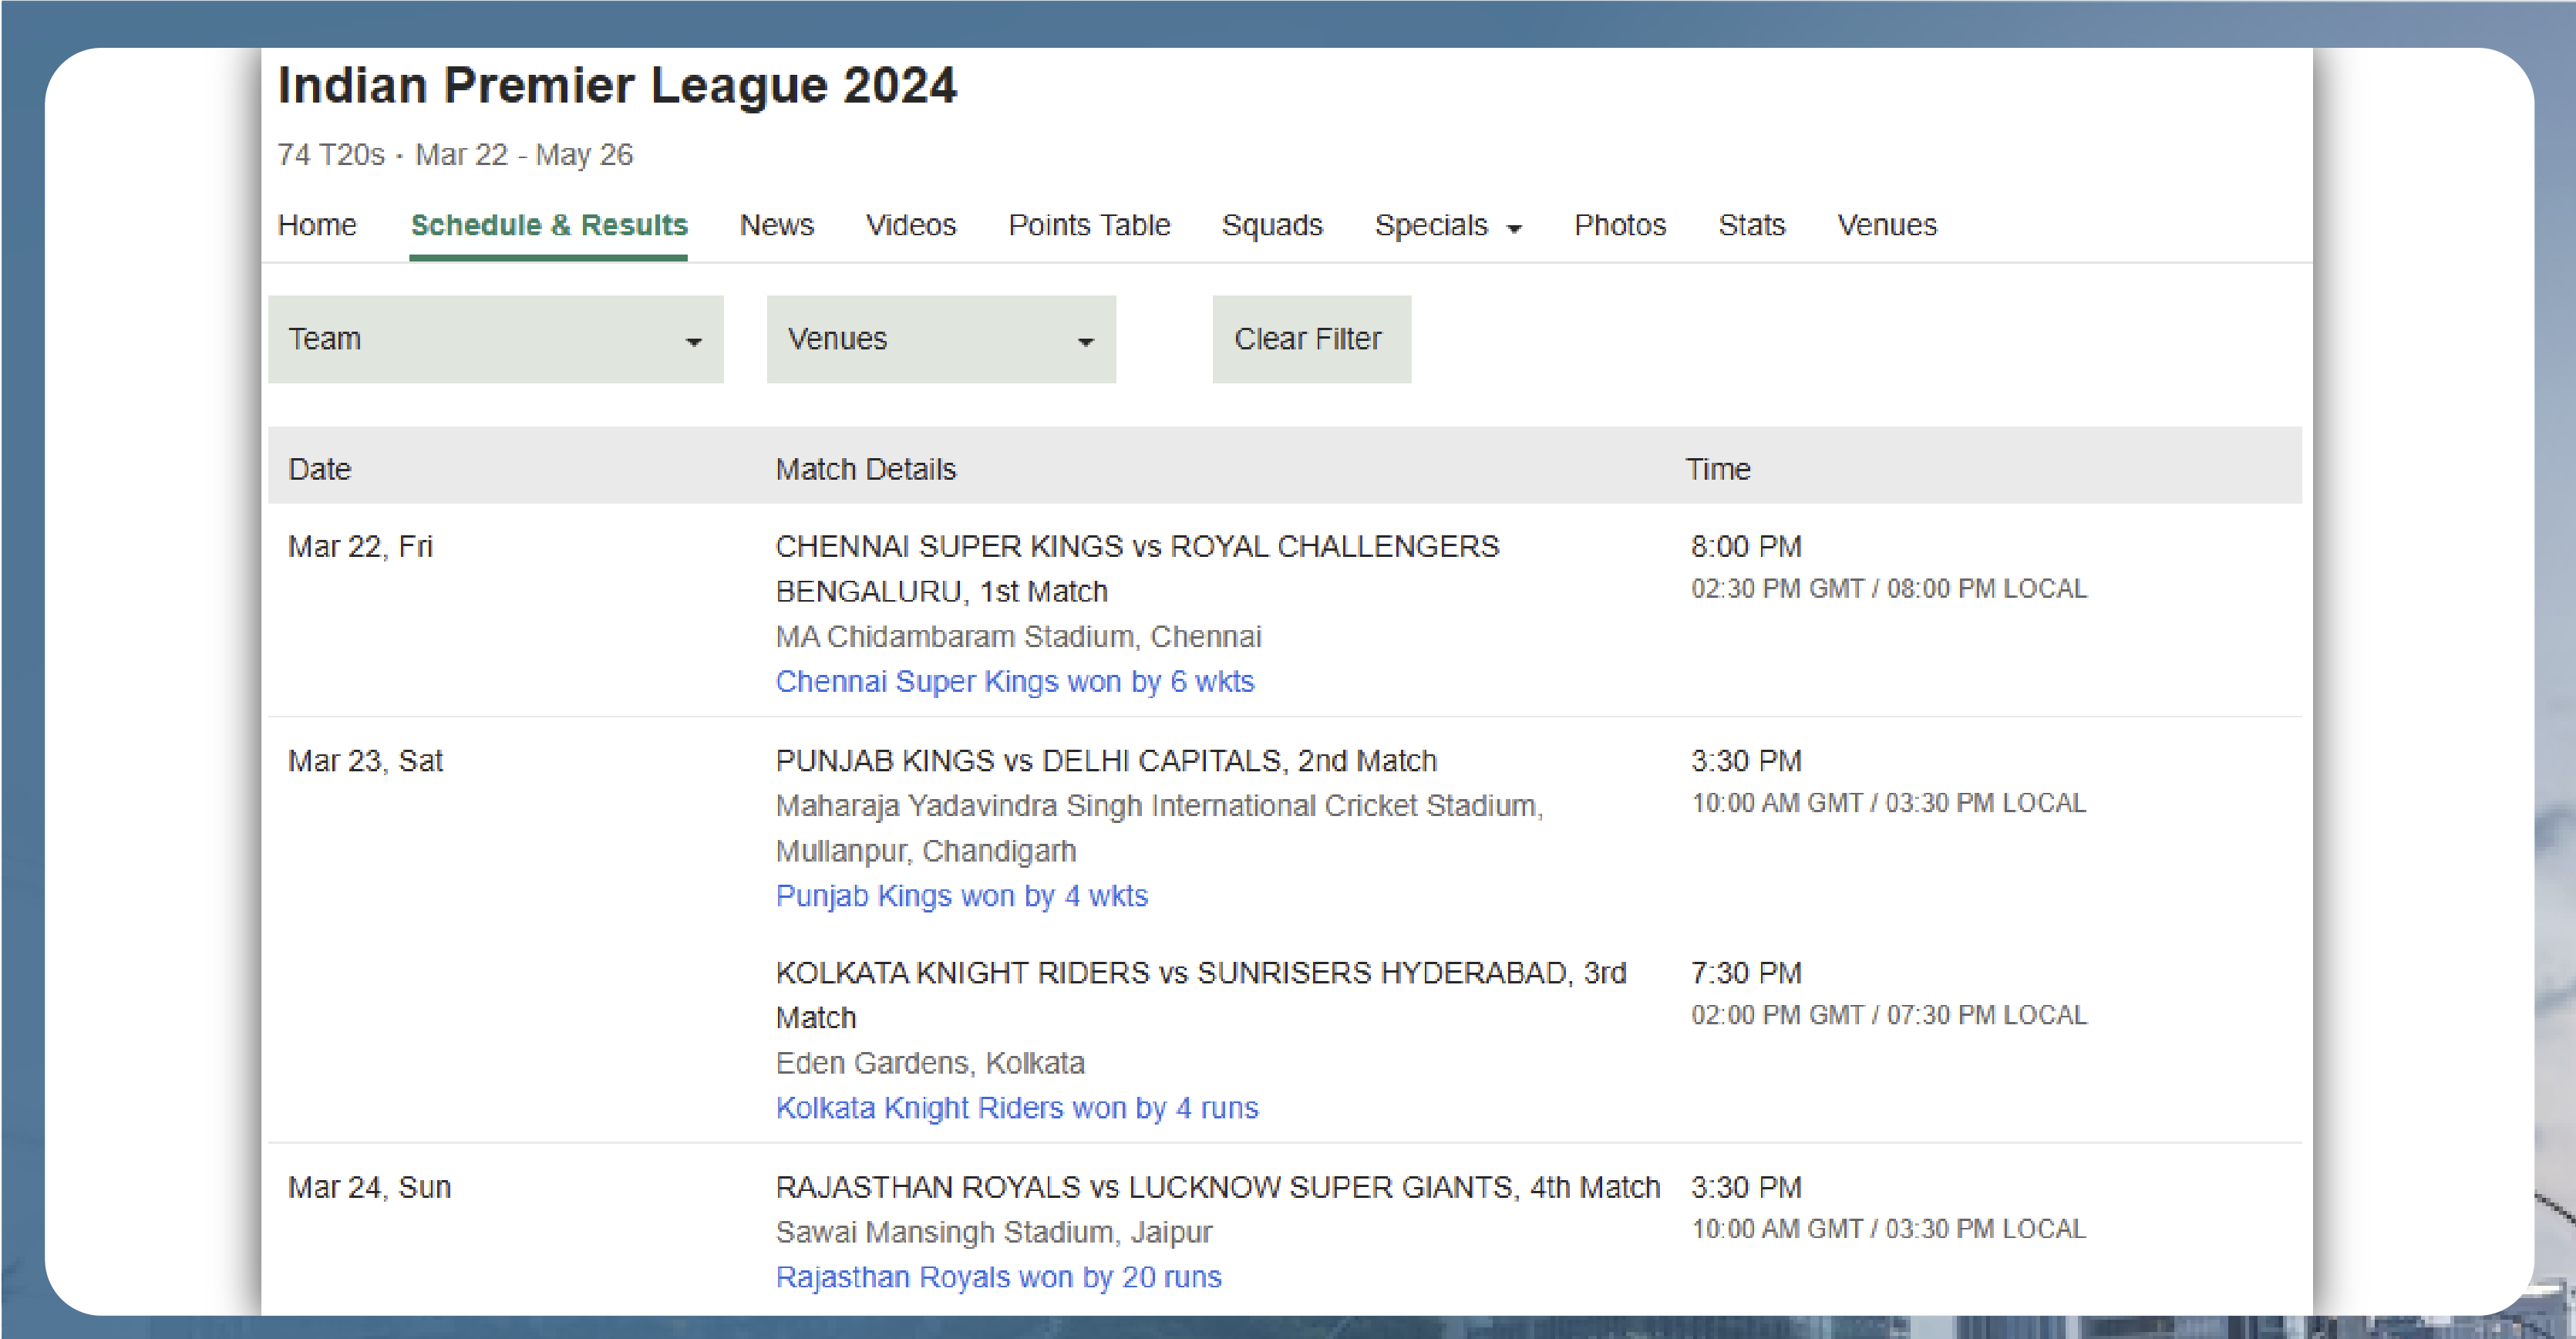The height and width of the screenshot is (1339, 2576).
Task: Open the Venues filter dropdown
Action: [940, 339]
